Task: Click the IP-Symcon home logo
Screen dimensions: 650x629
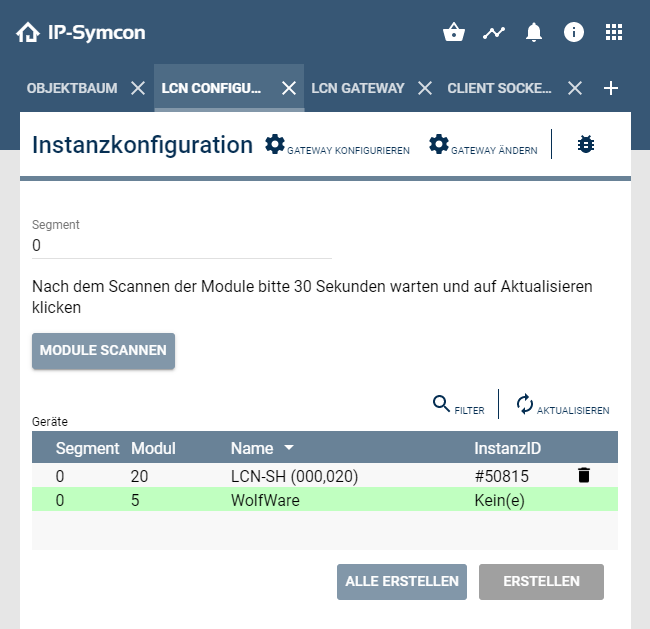Action: pos(80,32)
